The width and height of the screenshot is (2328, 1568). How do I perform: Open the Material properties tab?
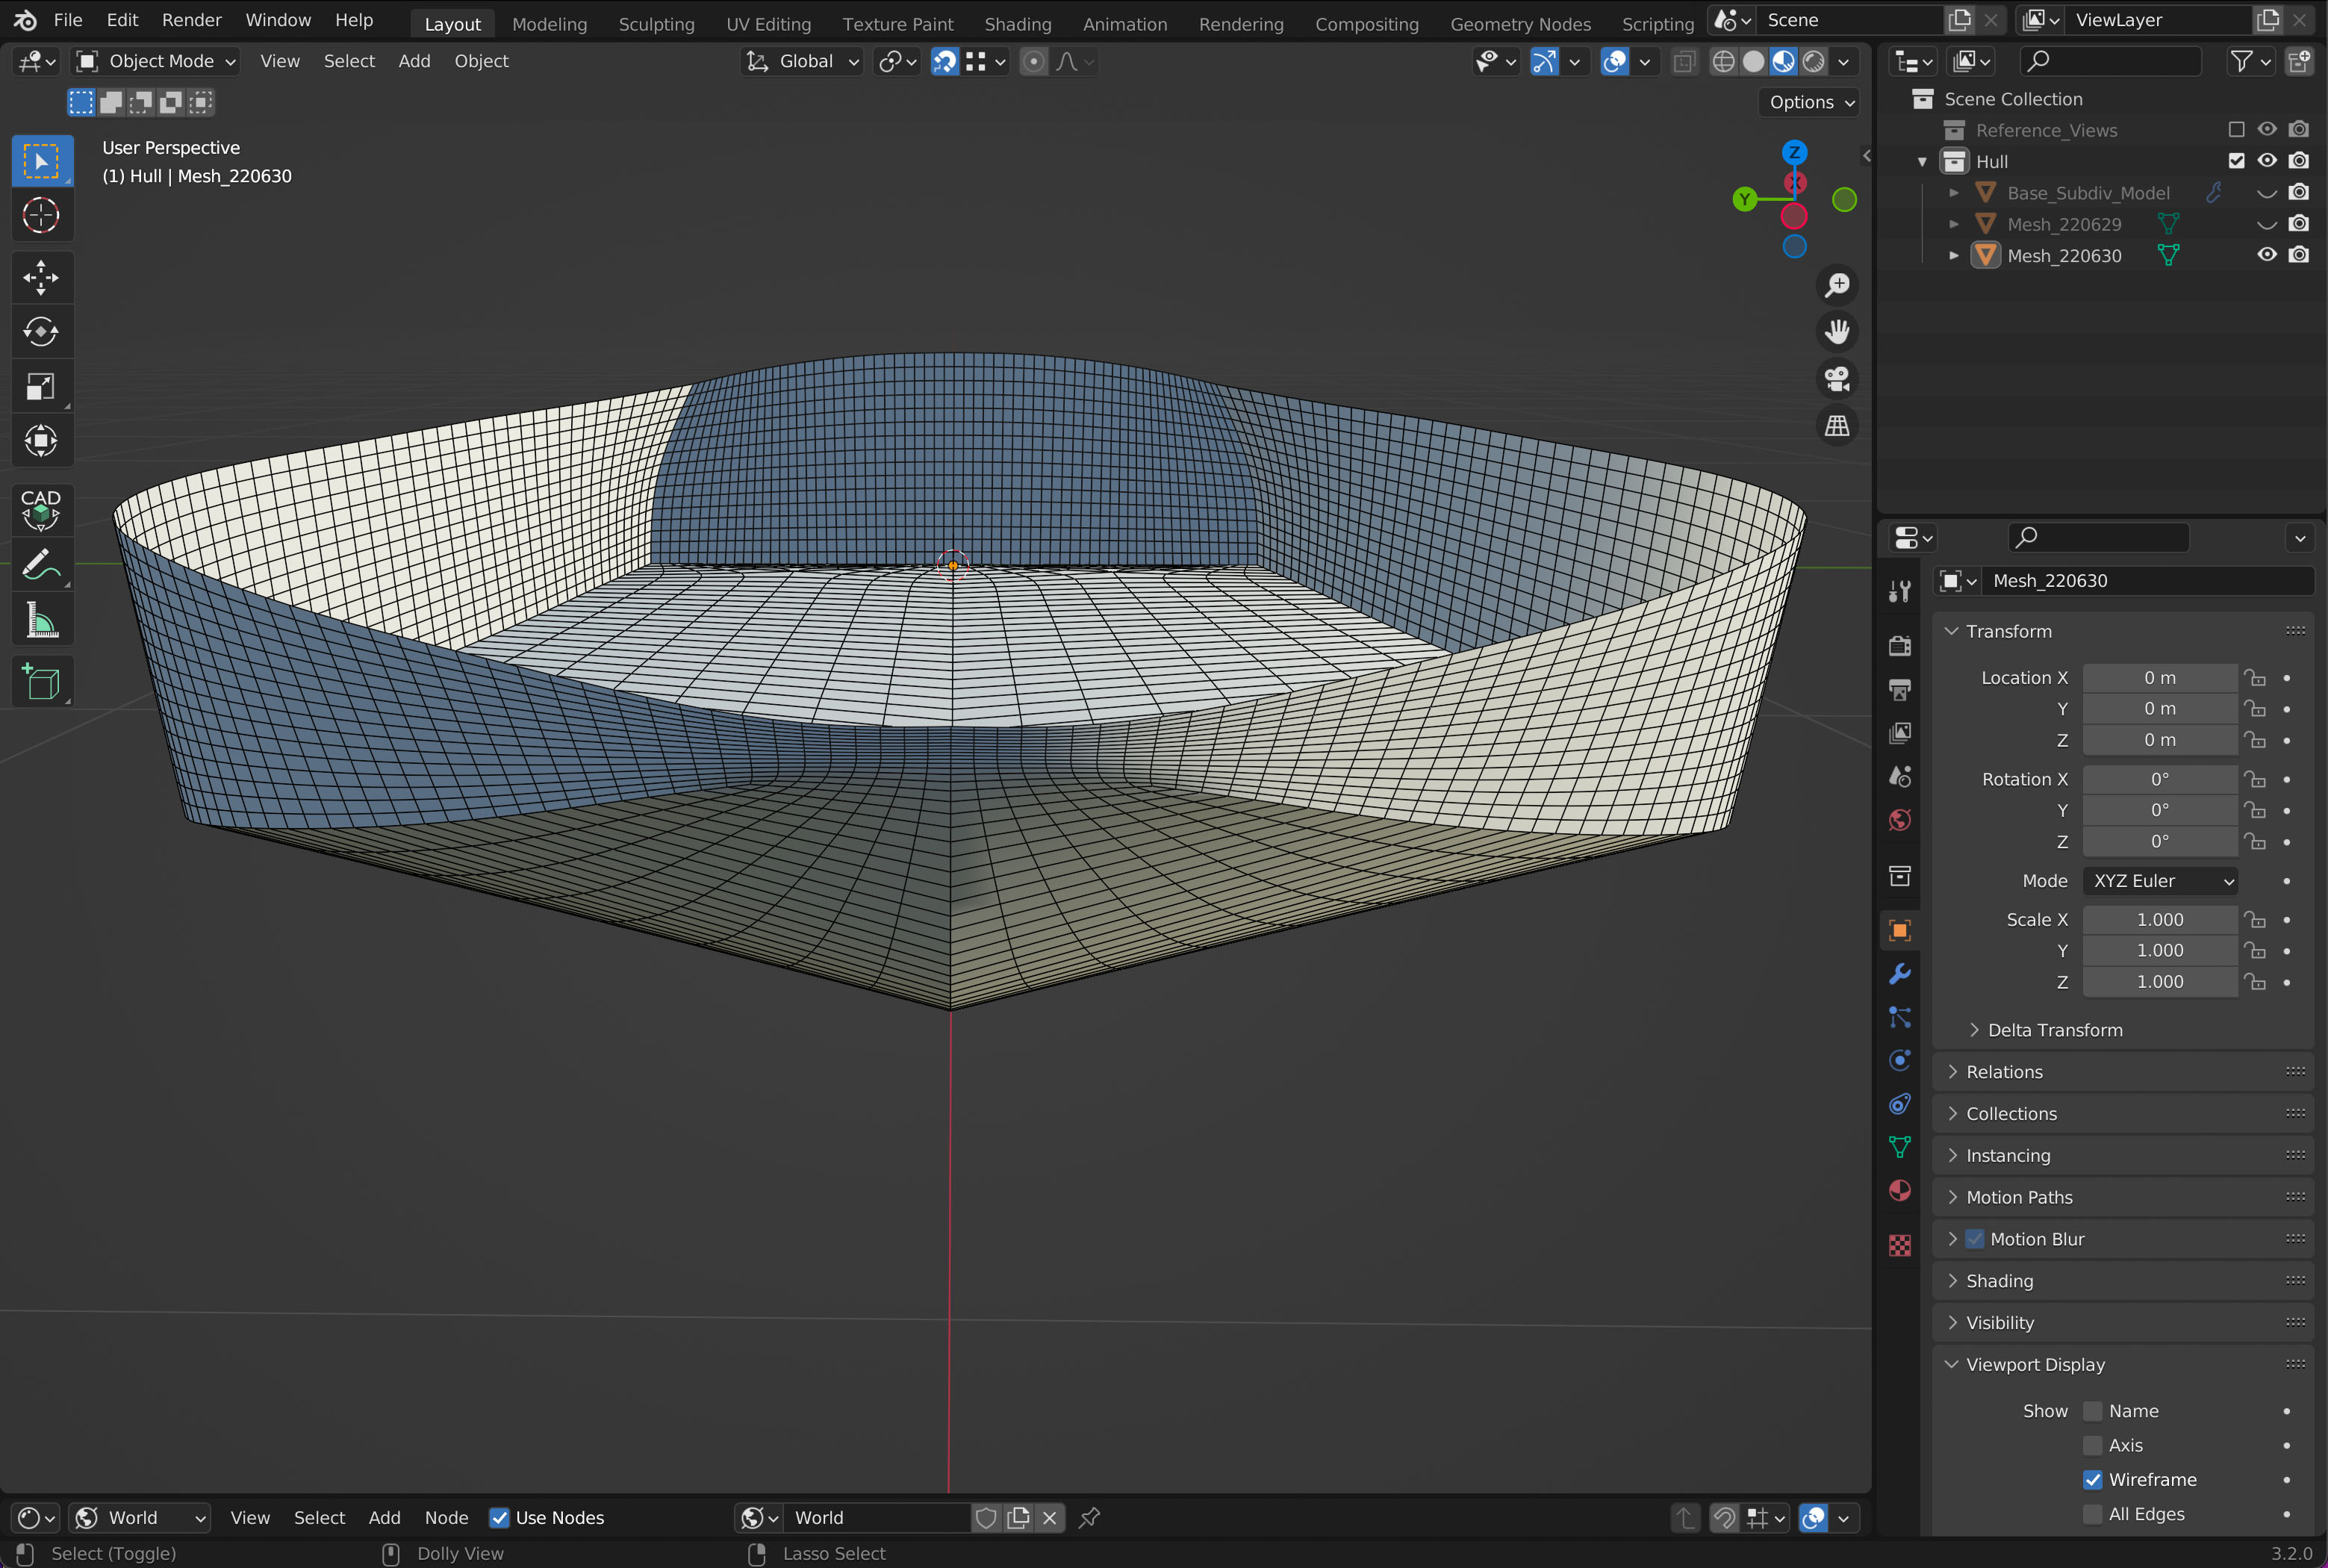(x=1900, y=1190)
